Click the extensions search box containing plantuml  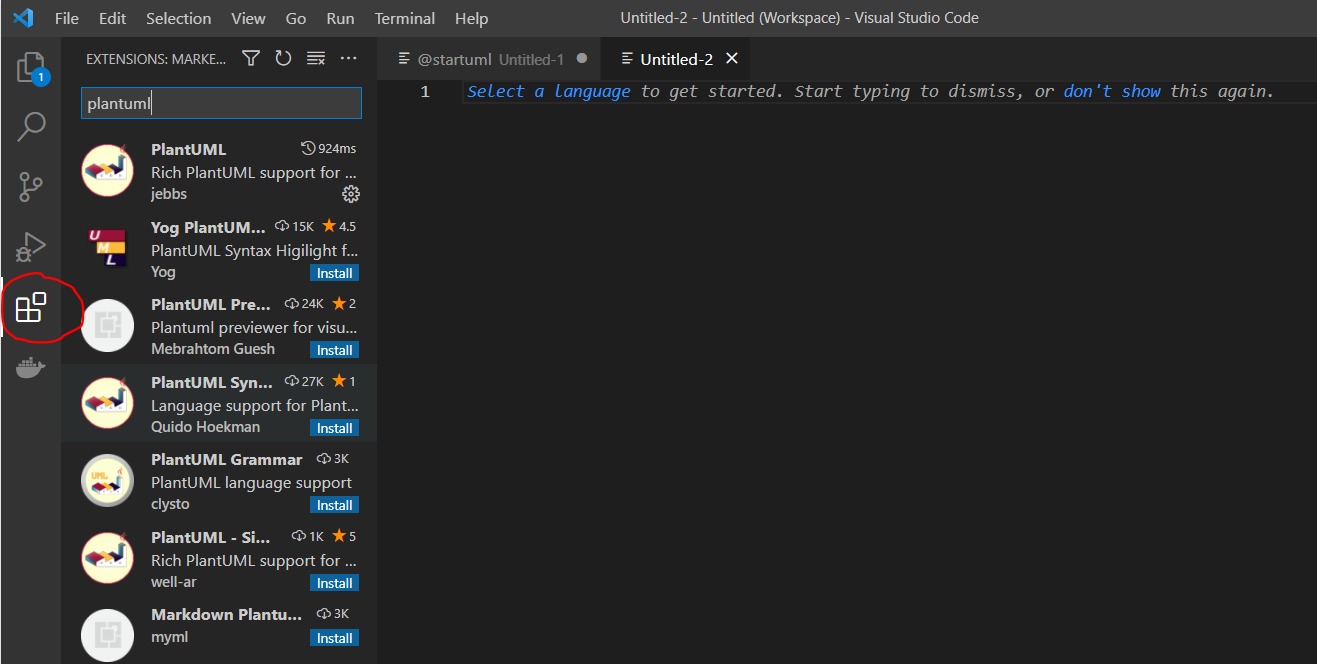[x=221, y=104]
